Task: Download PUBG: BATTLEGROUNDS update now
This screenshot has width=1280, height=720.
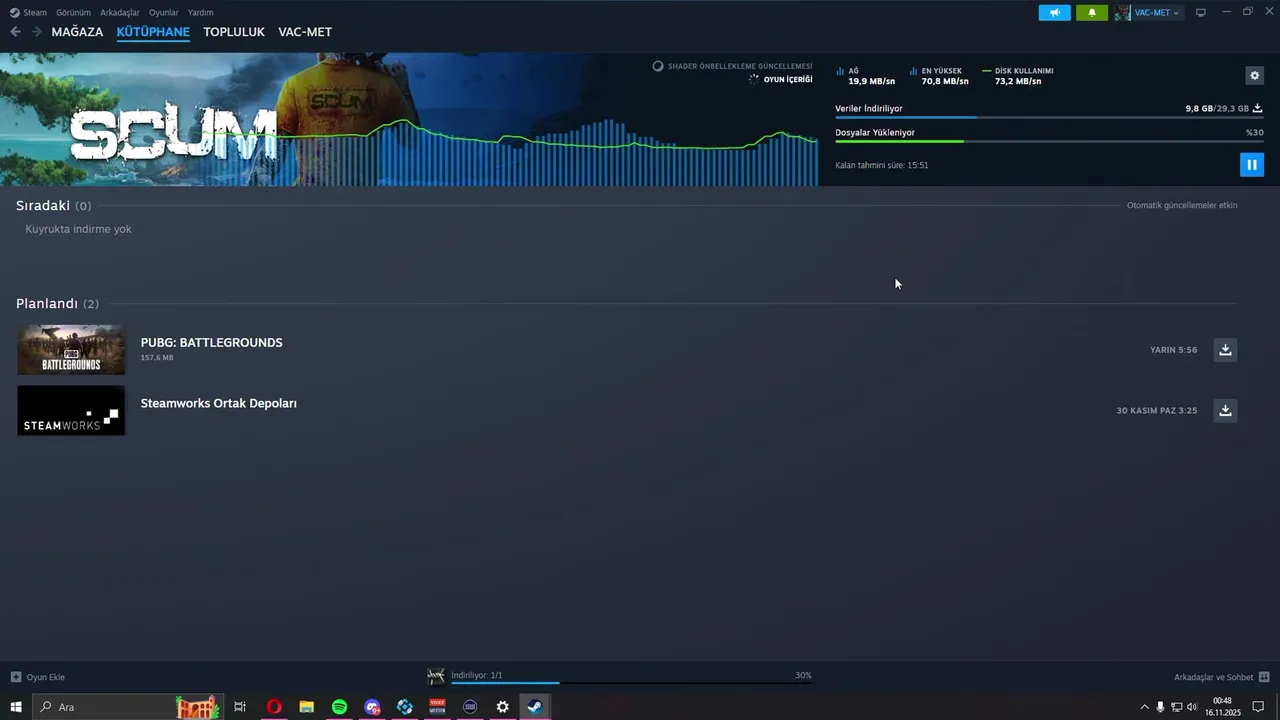Action: tap(1225, 349)
